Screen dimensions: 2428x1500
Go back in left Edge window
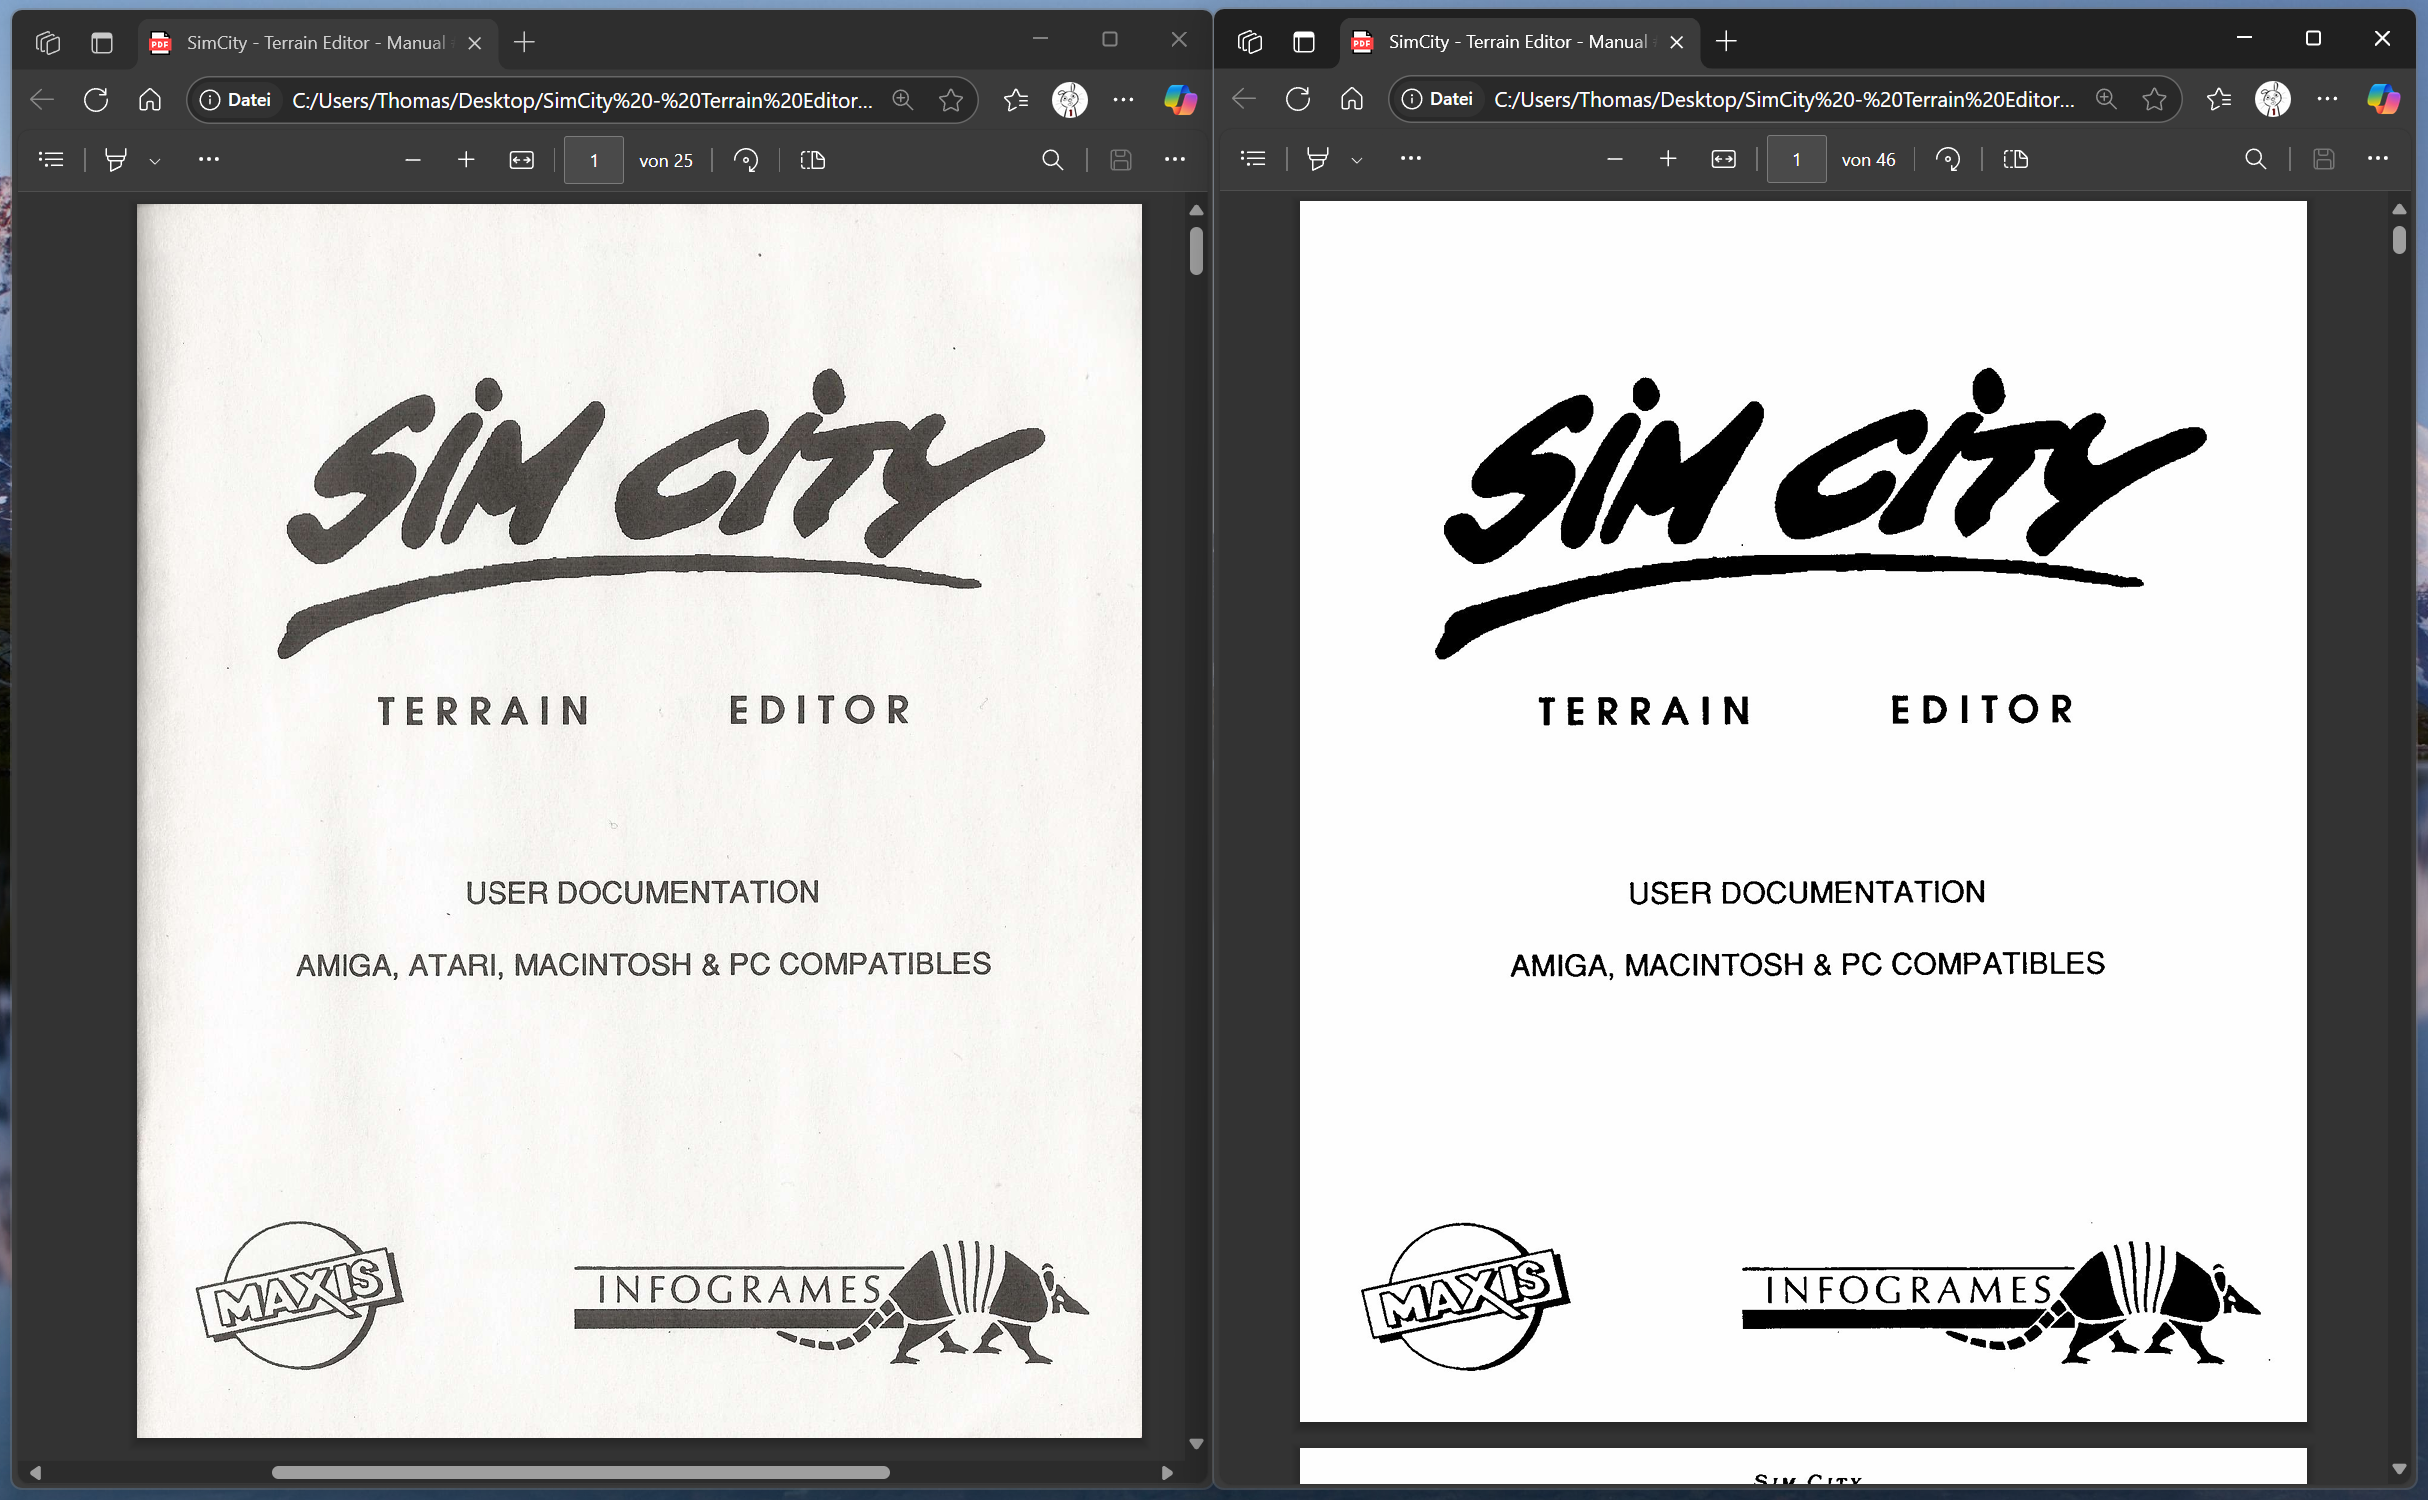pos(42,100)
